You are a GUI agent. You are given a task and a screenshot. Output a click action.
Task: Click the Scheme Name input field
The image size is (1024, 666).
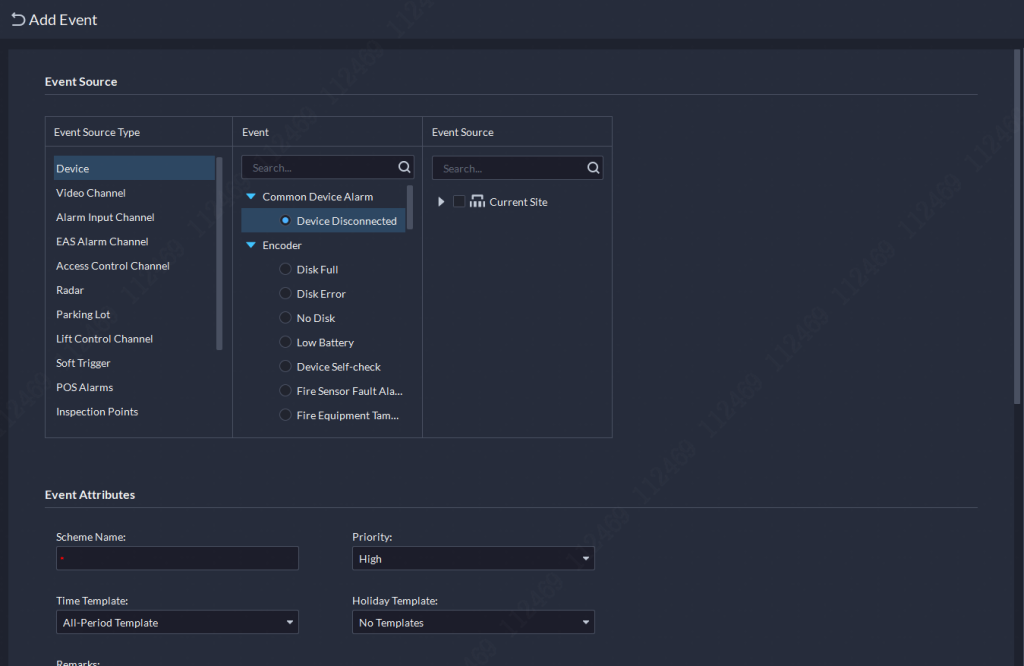coord(177,559)
